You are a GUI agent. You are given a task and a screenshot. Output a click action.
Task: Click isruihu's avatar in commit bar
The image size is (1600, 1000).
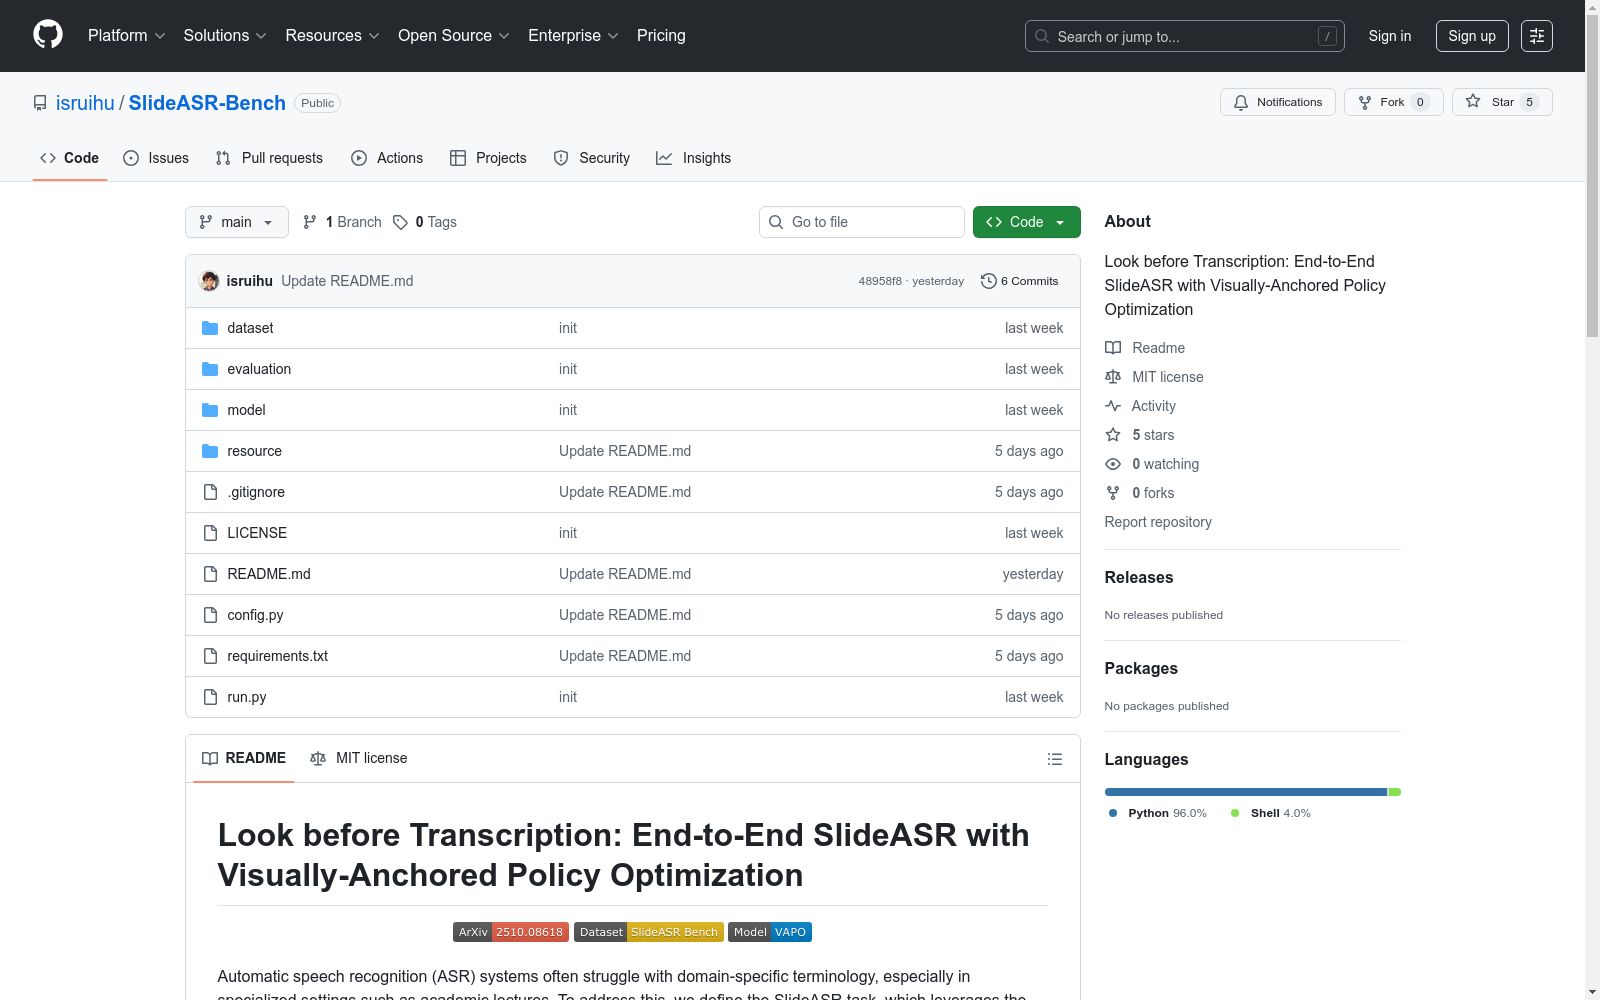pos(209,281)
